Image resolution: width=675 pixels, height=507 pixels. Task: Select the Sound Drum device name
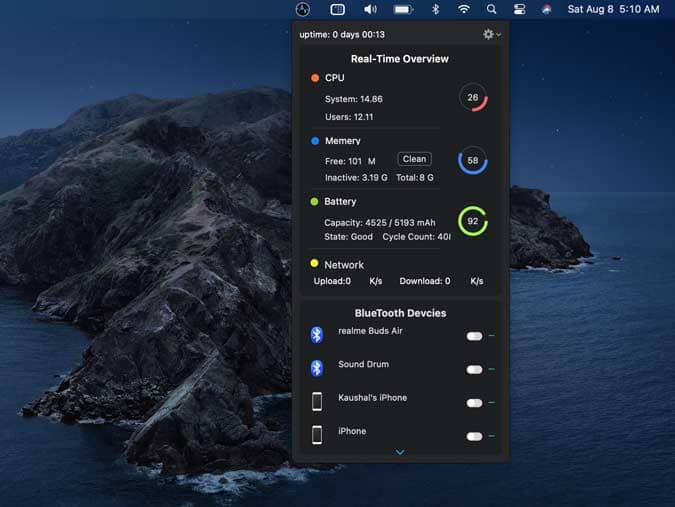(x=363, y=365)
